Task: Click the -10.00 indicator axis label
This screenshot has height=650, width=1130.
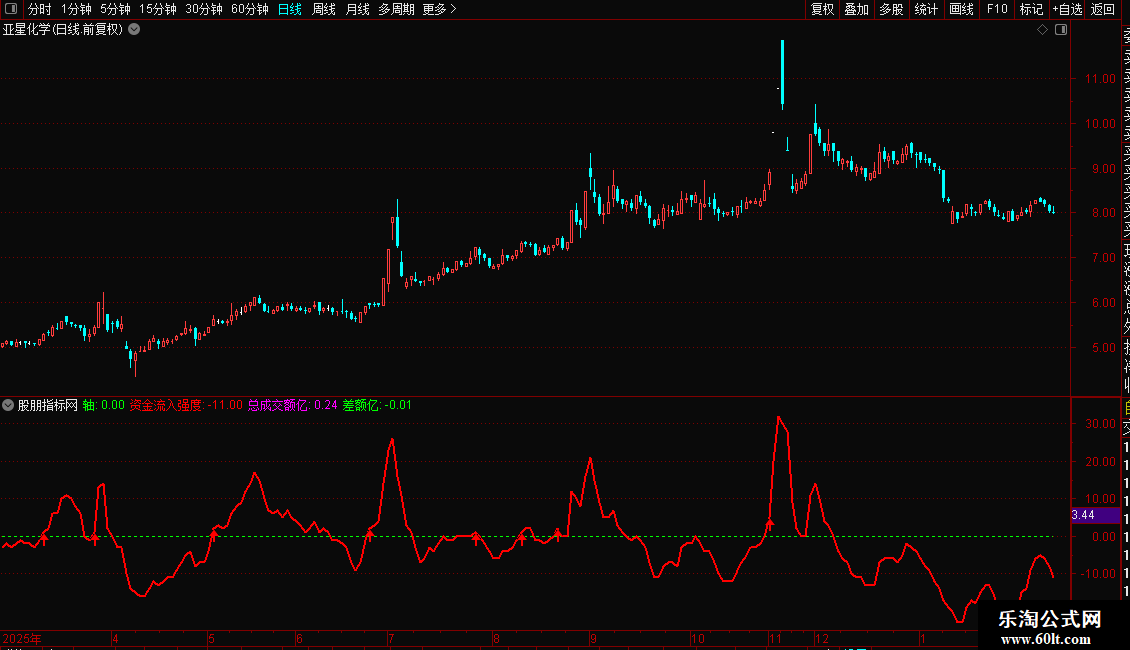Action: (1099, 574)
